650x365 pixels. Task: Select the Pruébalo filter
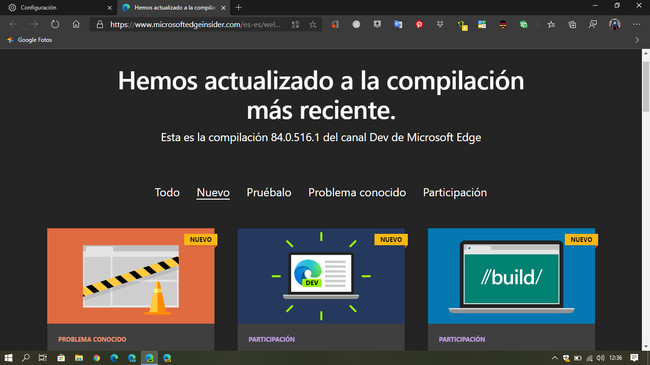(269, 192)
